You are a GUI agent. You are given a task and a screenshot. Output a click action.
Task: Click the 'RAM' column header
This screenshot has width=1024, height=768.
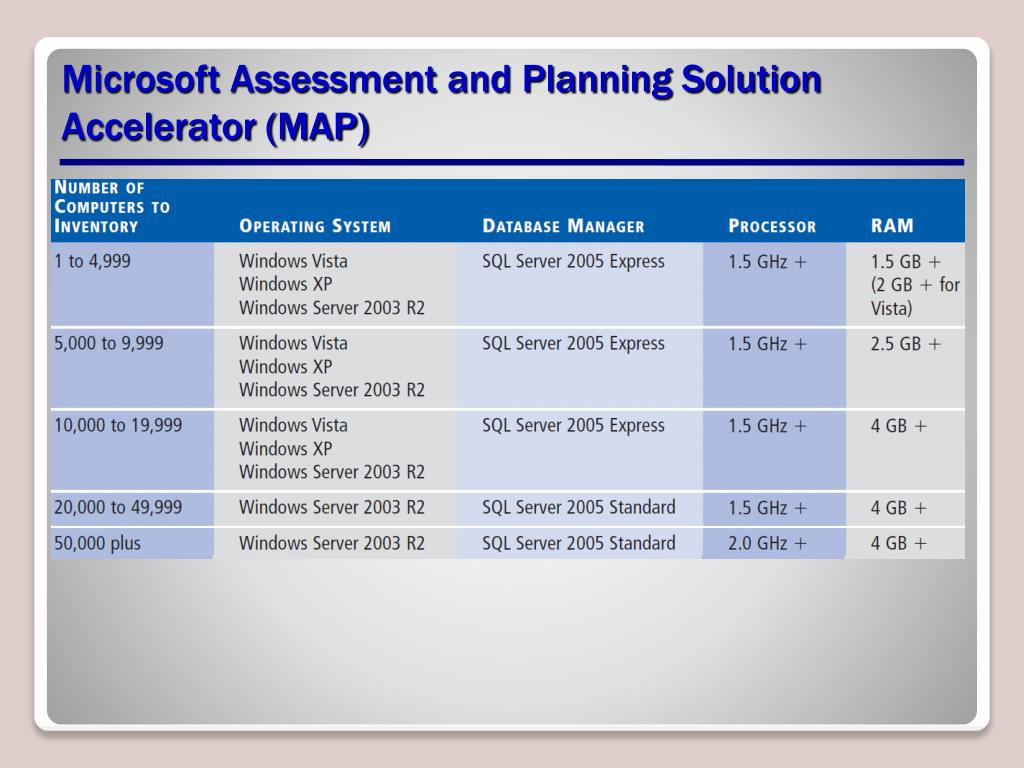892,225
